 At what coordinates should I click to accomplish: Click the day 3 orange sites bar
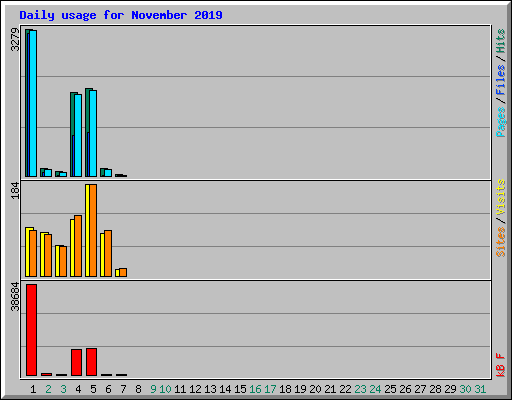(63, 261)
